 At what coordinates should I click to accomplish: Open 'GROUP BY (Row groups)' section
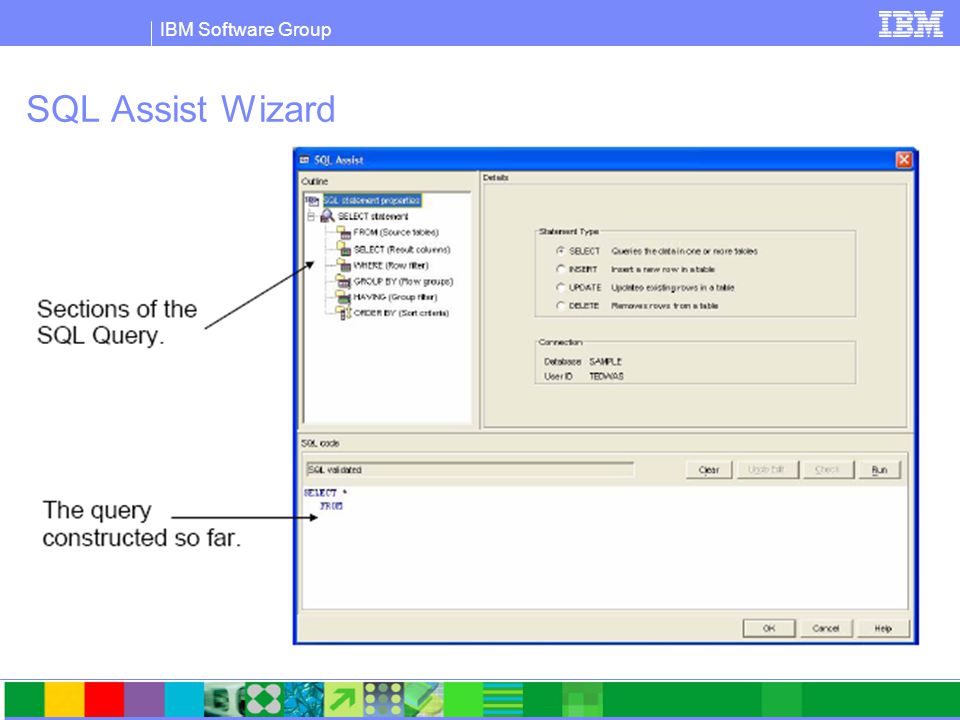[403, 281]
